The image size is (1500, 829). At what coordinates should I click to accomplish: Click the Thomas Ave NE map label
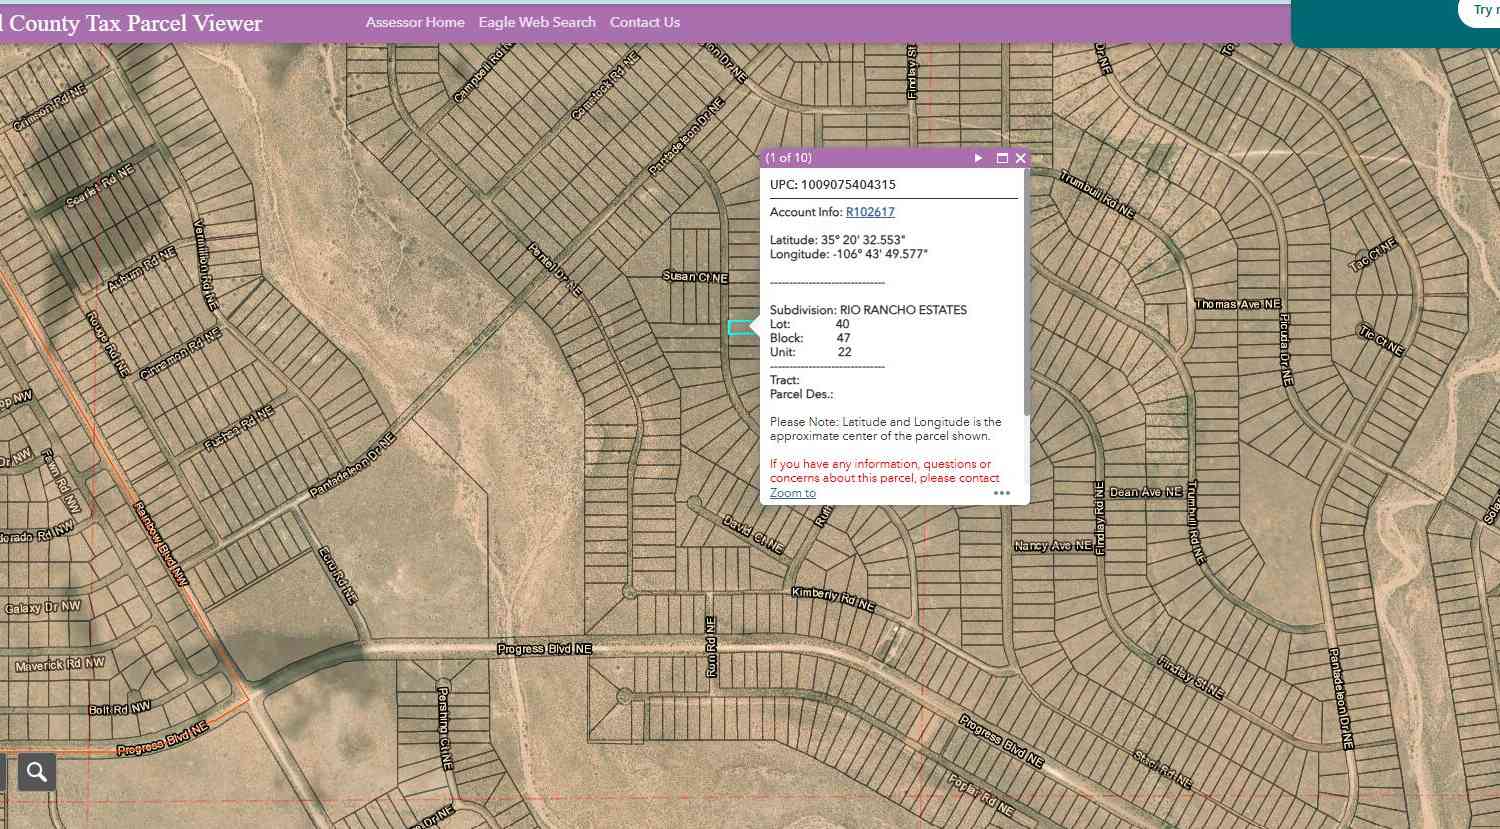1237,304
